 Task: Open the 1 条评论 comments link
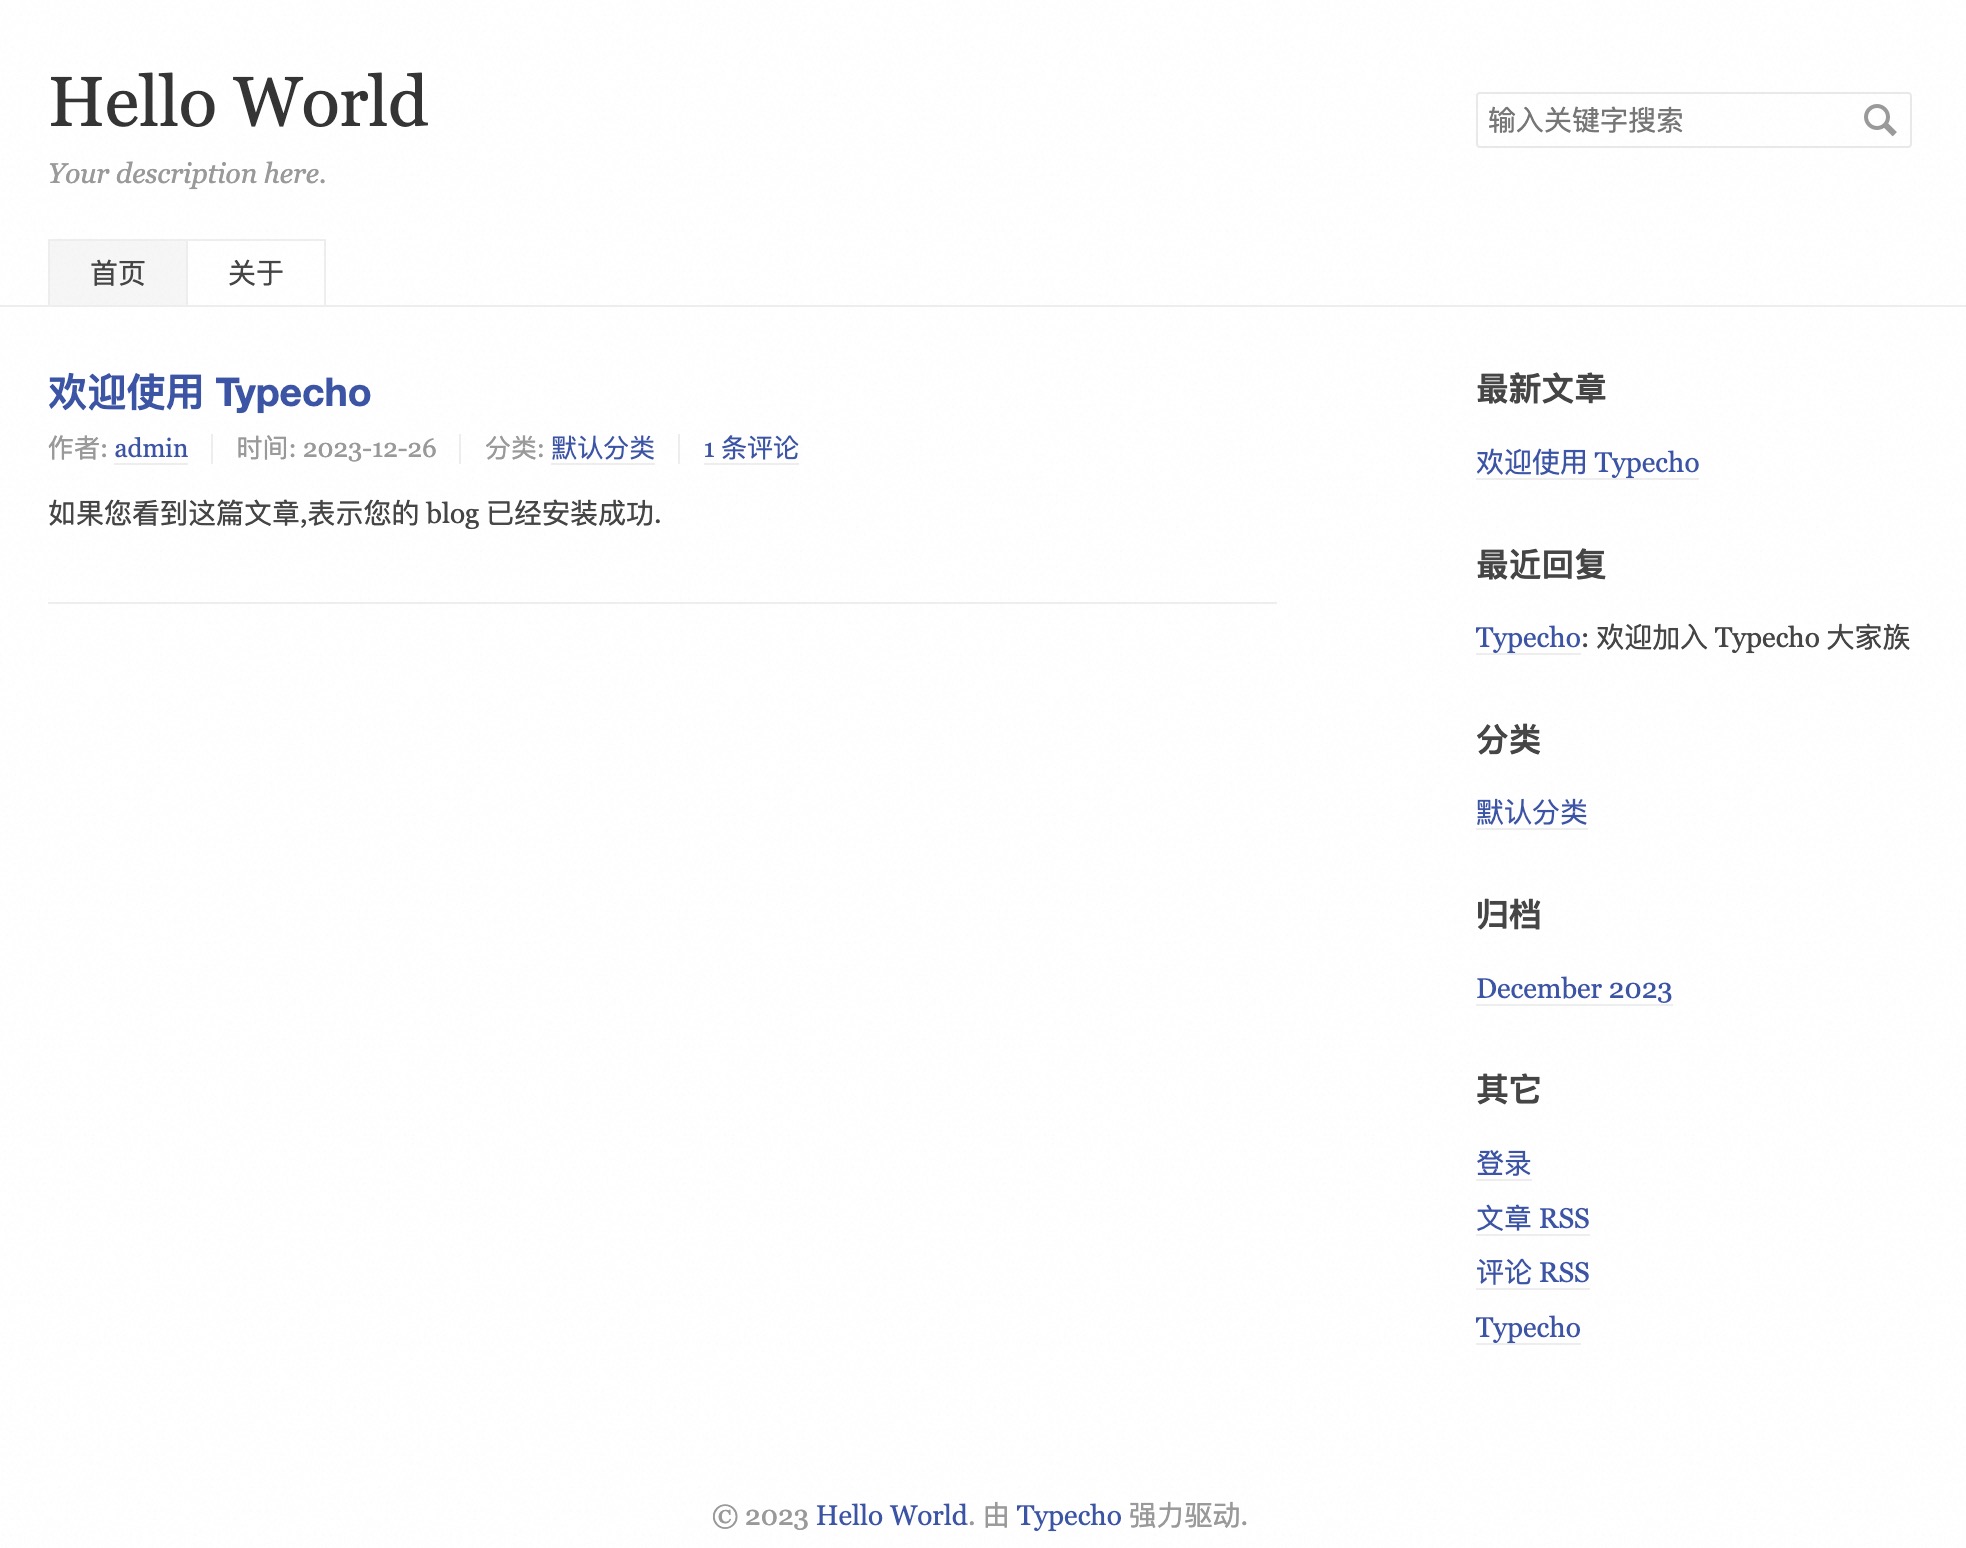coord(751,448)
